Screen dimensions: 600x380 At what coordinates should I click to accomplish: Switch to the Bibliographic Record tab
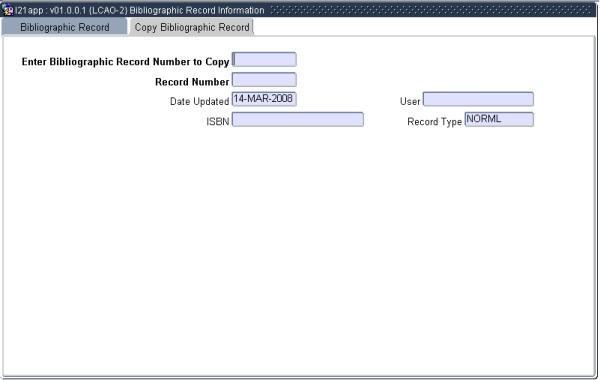pyautogui.click(x=64, y=27)
